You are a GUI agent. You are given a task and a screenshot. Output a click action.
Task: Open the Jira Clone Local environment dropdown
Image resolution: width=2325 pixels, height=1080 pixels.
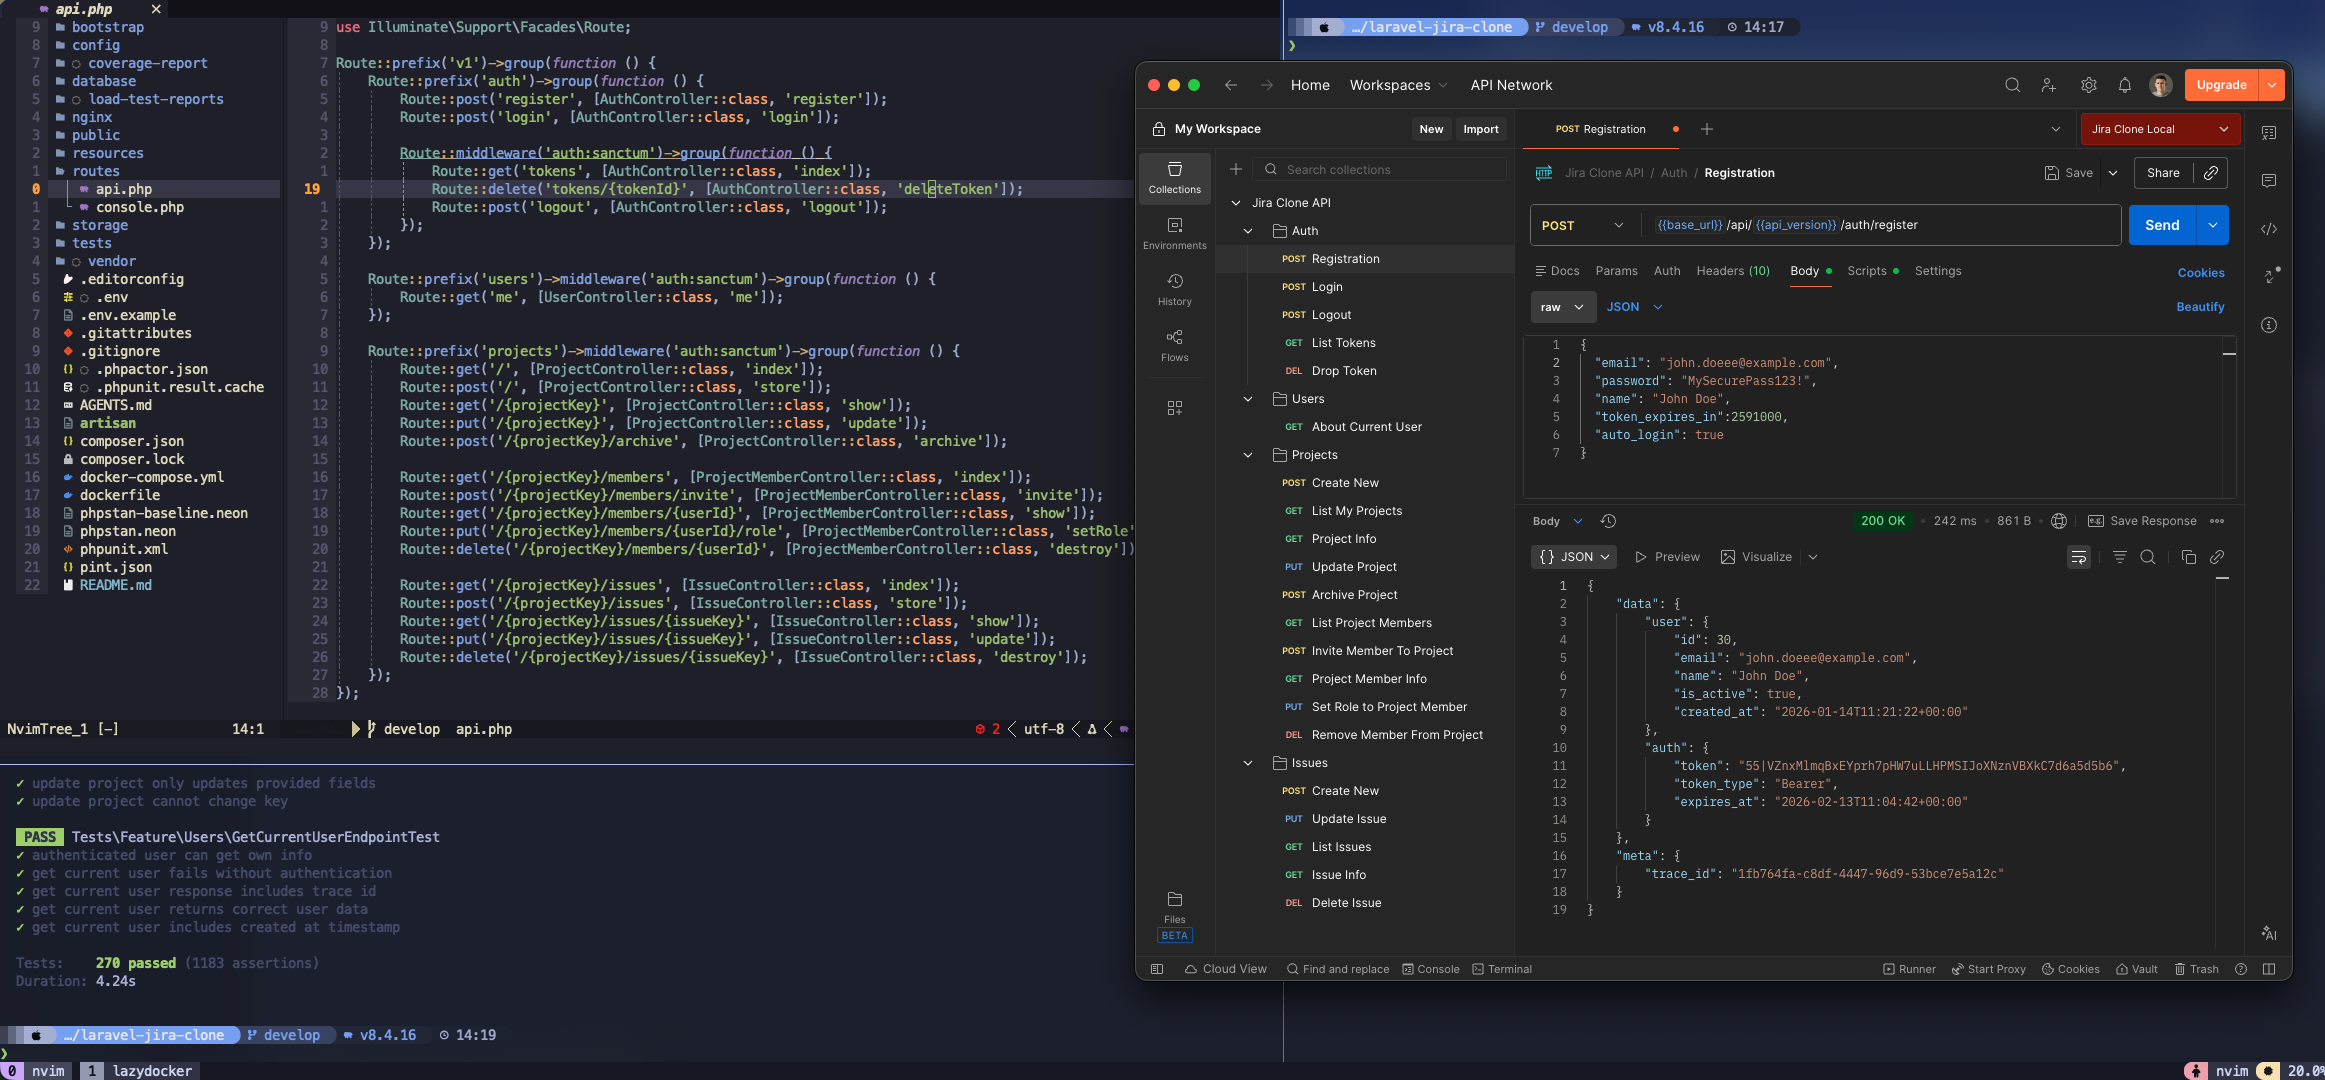coord(2159,129)
